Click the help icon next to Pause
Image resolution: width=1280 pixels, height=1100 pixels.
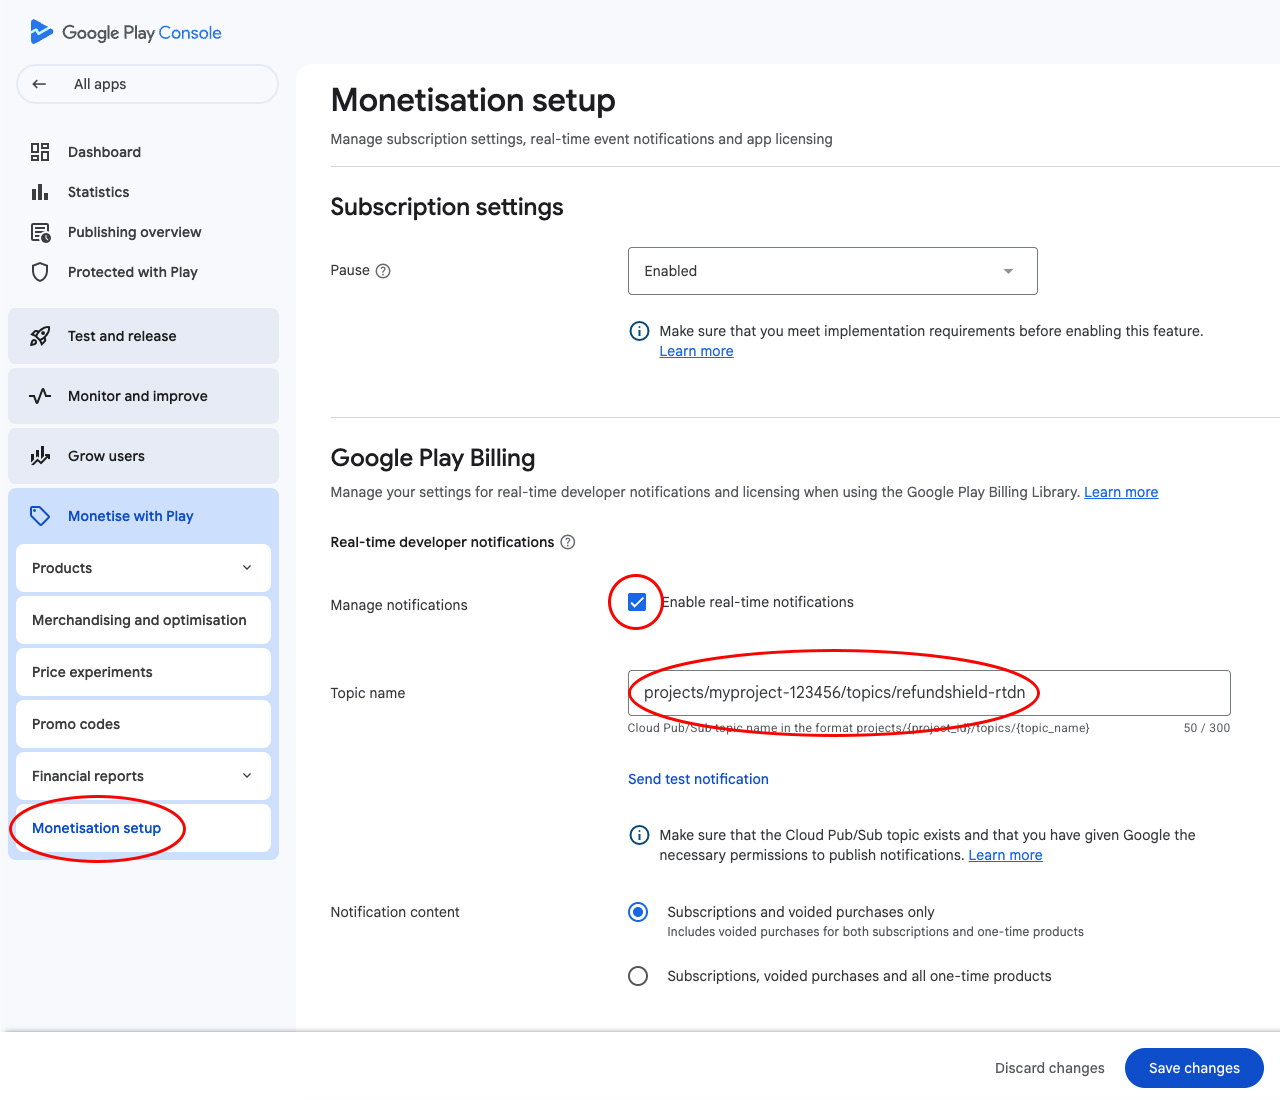coord(383,271)
